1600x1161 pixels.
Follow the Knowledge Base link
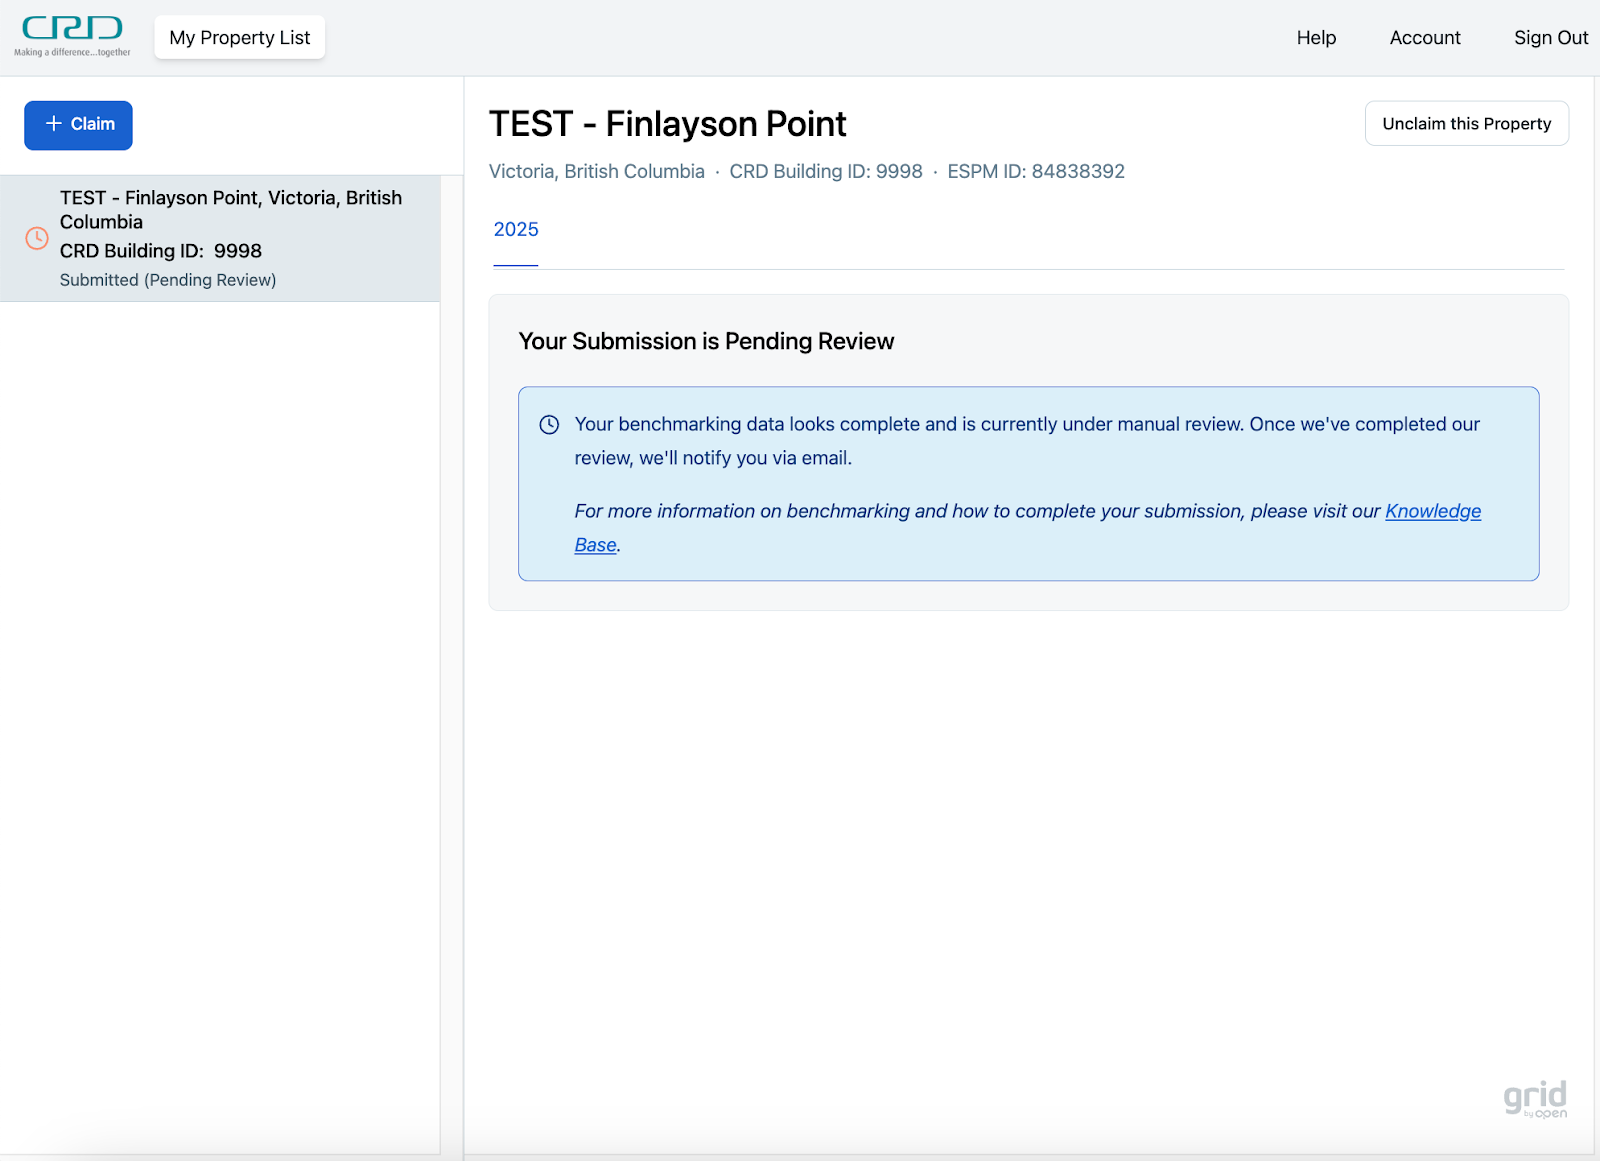[x=1432, y=512]
